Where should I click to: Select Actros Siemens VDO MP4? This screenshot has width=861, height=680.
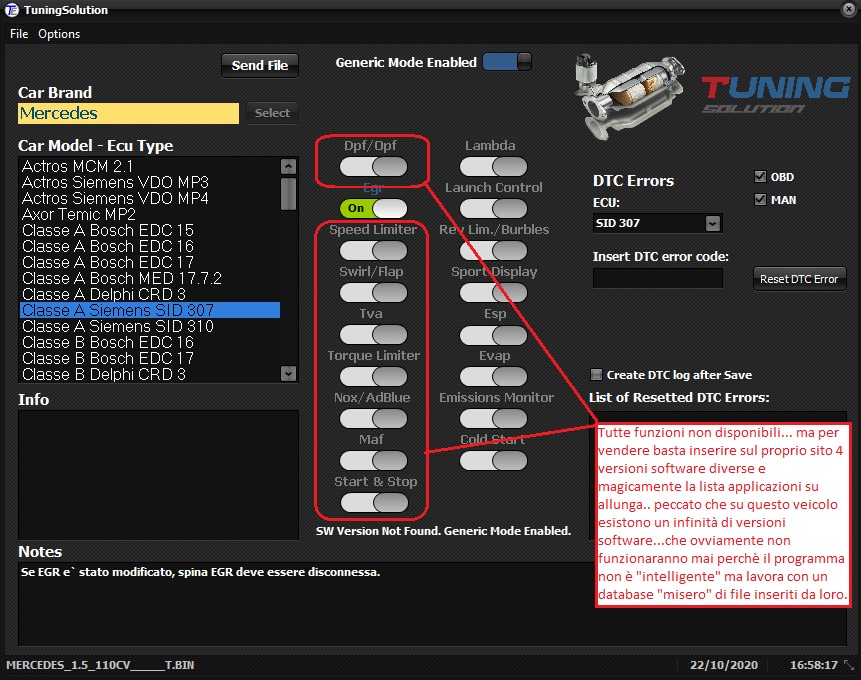point(150,198)
